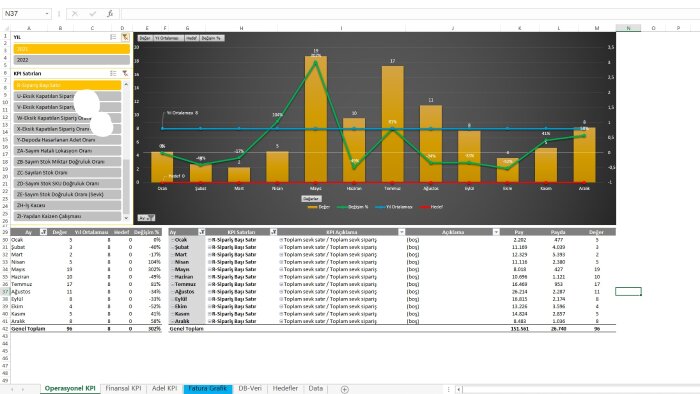Click Değişim % green legend entry

(353, 207)
